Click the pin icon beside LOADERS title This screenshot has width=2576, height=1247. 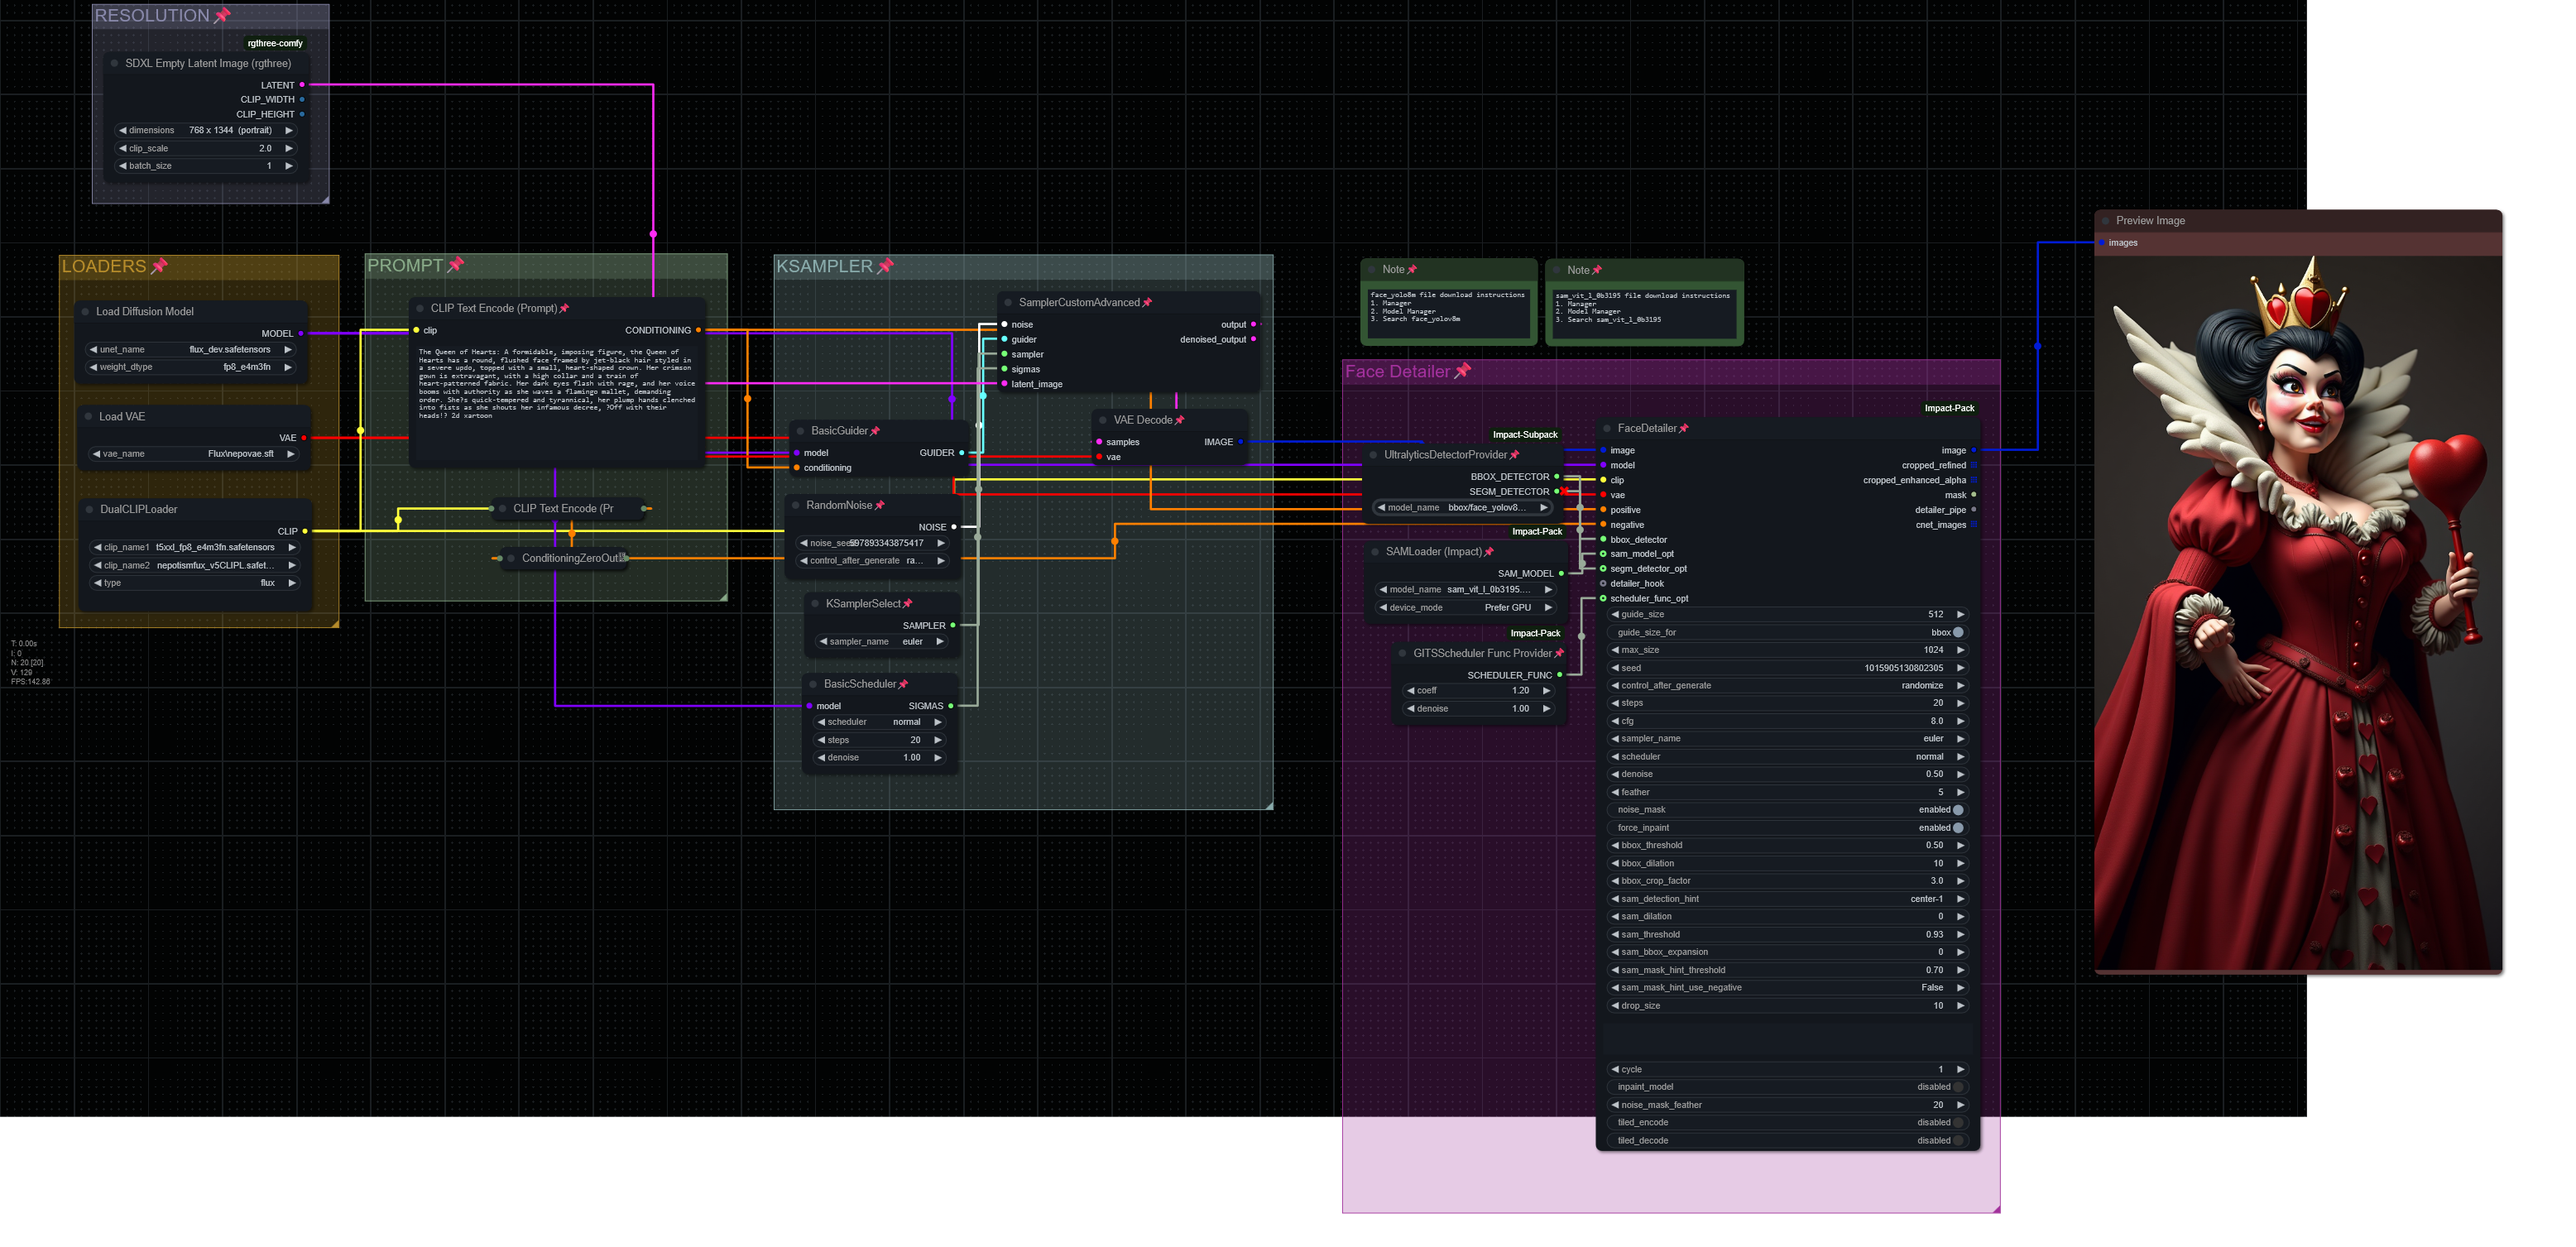(x=159, y=266)
